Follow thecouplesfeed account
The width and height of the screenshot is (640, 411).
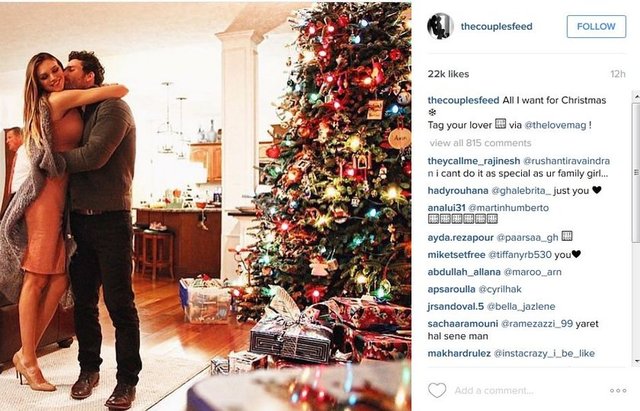coord(596,27)
